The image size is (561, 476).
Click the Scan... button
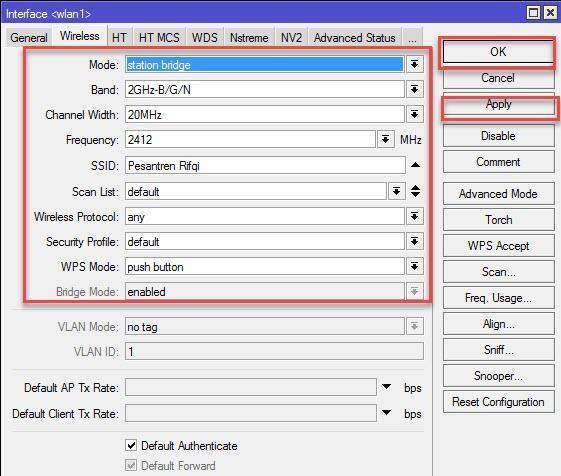click(499, 272)
